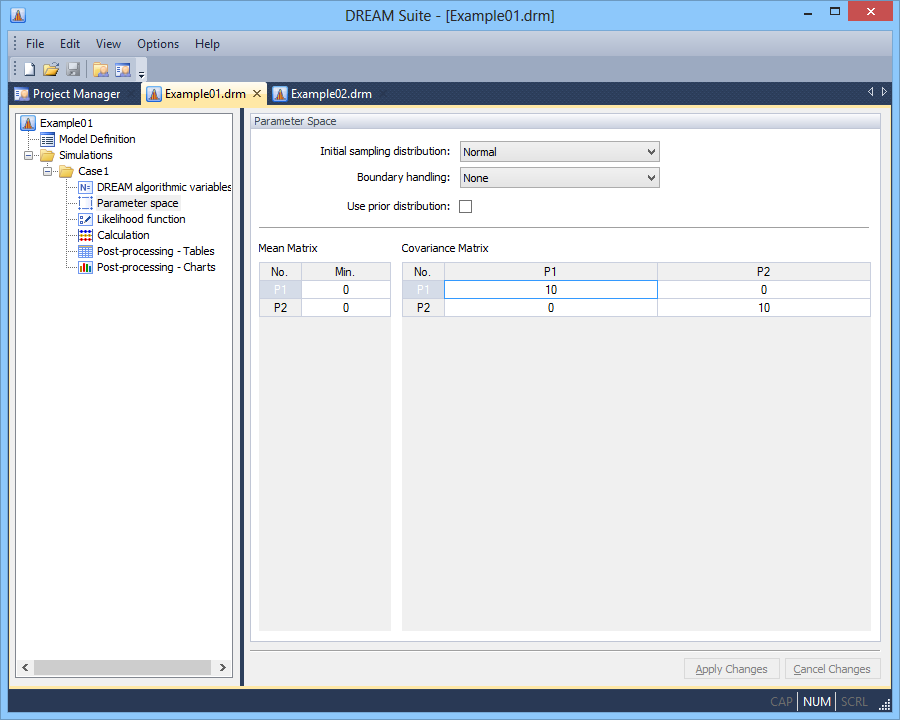Screen dimensions: 900x720
Task: Open Initial sampling distribution dropdown
Action: click(560, 152)
